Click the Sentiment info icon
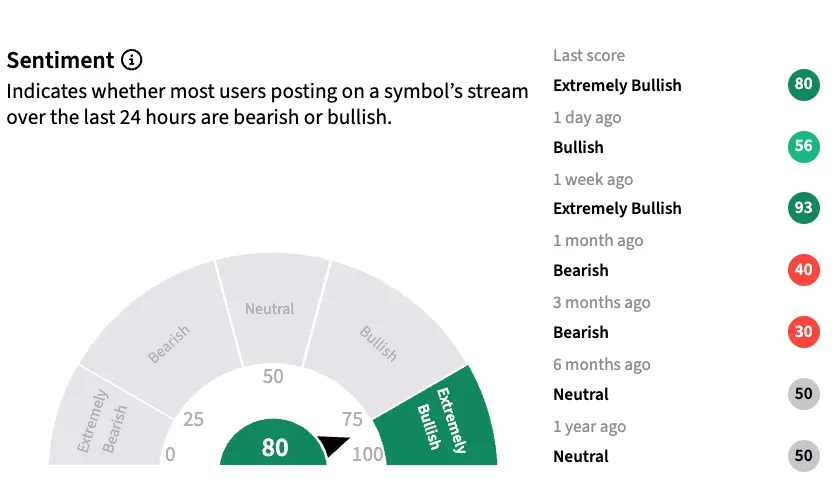836x504 pixels. [x=131, y=60]
